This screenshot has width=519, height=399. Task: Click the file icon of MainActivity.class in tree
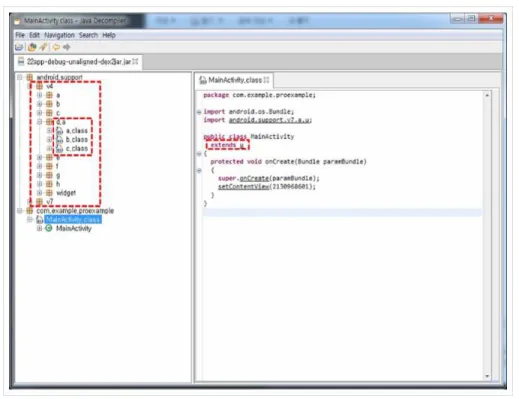tap(40, 219)
